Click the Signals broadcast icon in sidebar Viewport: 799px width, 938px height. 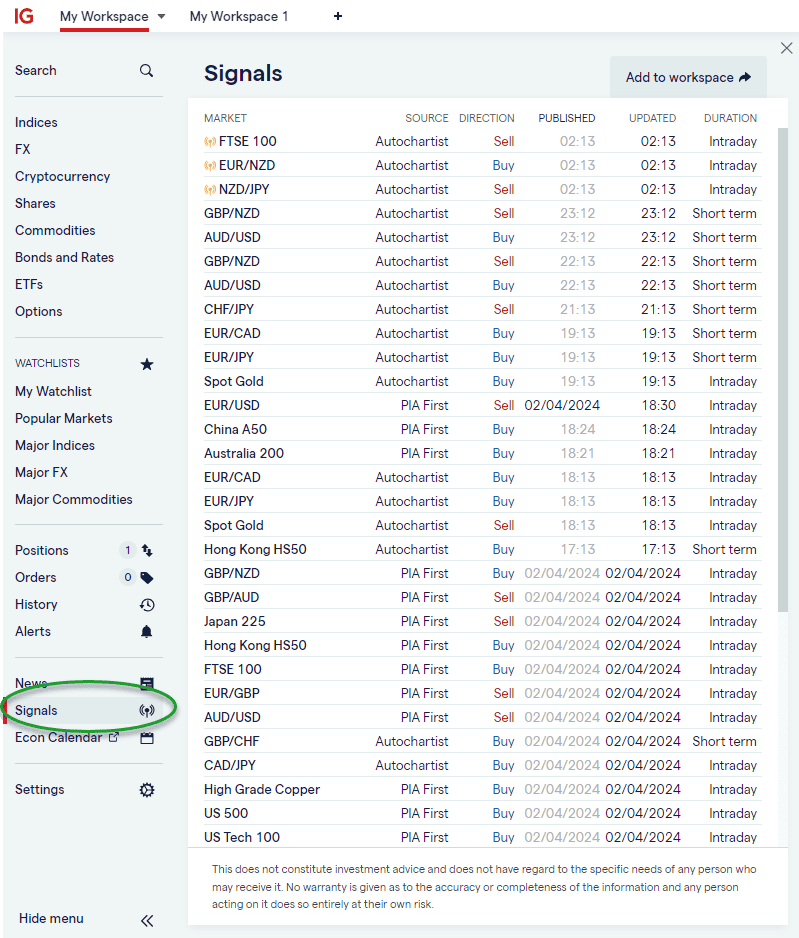(x=147, y=711)
